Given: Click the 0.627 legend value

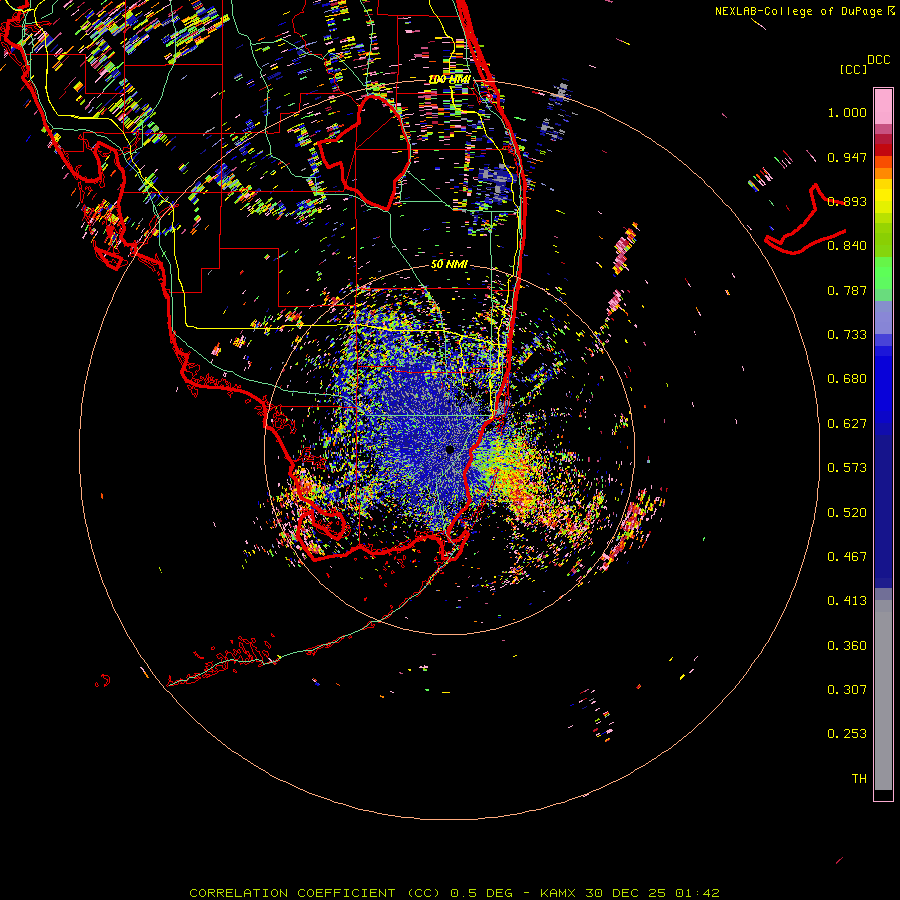Looking at the screenshot, I should coord(847,424).
